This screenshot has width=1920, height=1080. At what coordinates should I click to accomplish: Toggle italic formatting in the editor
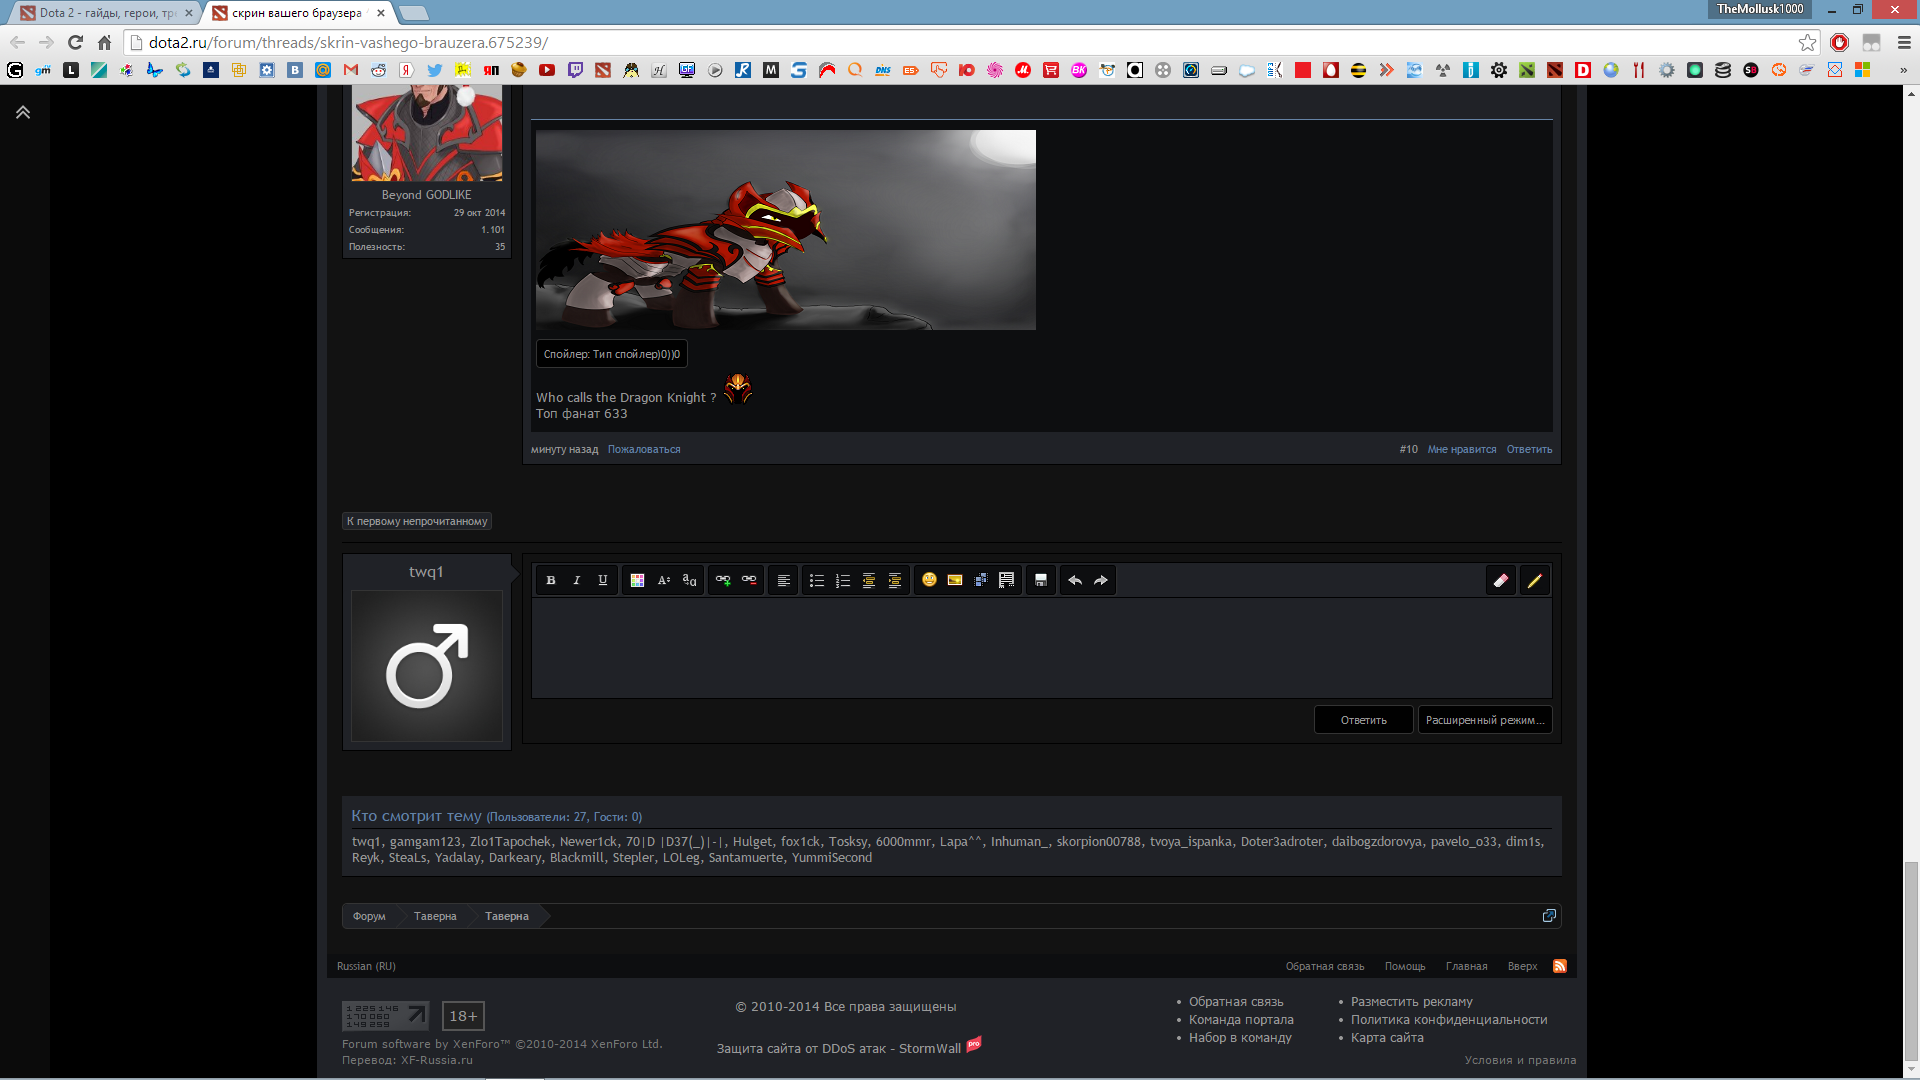pos(577,580)
